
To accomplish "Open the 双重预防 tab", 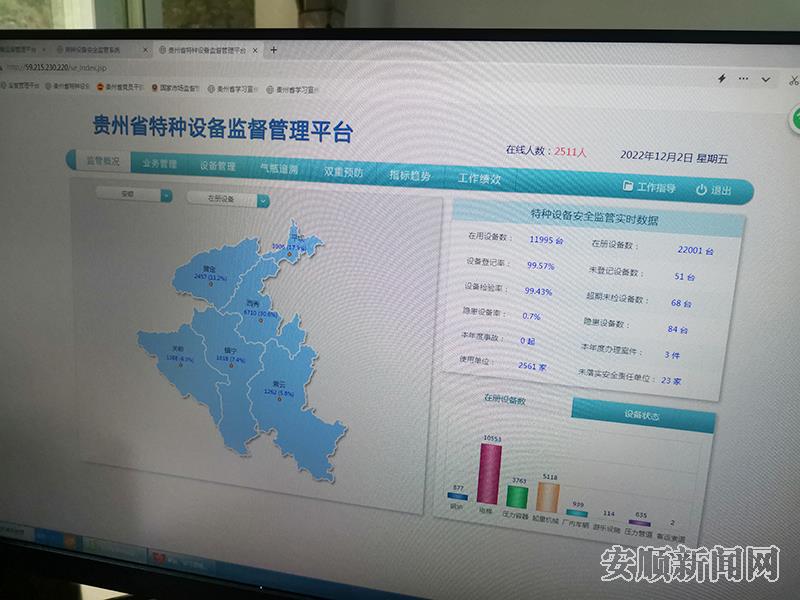I will (343, 172).
